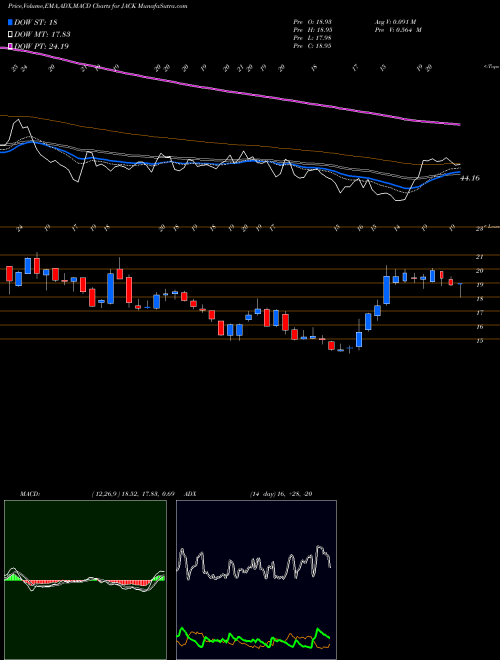Click the 20 price axis label
The image size is (500, 660).
(479, 271)
